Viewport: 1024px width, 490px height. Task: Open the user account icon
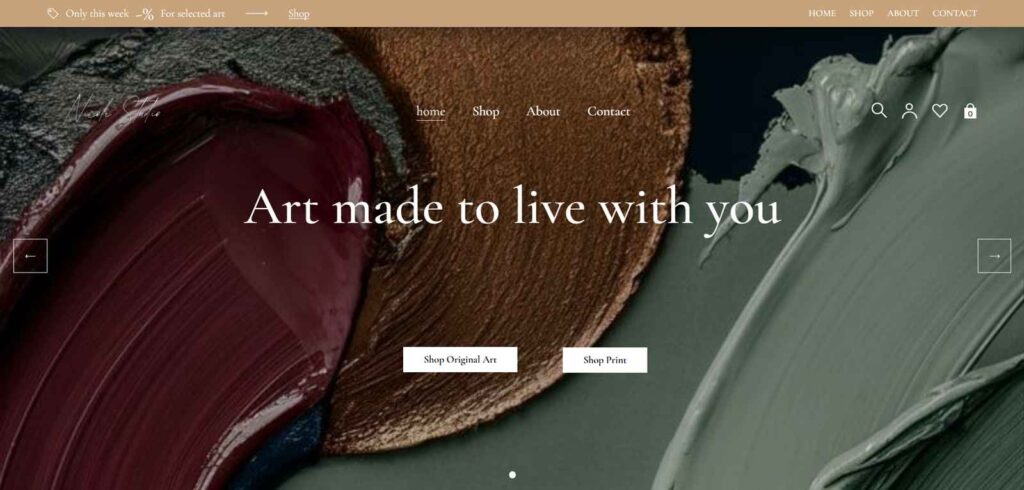pos(909,111)
